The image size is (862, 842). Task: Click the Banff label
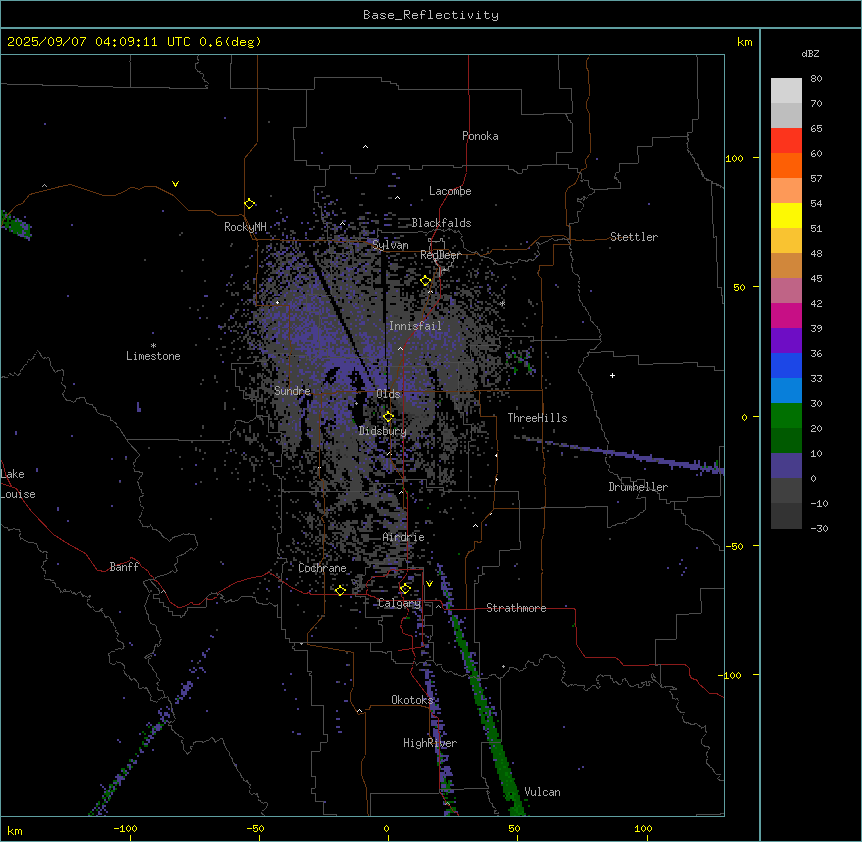tap(124, 567)
